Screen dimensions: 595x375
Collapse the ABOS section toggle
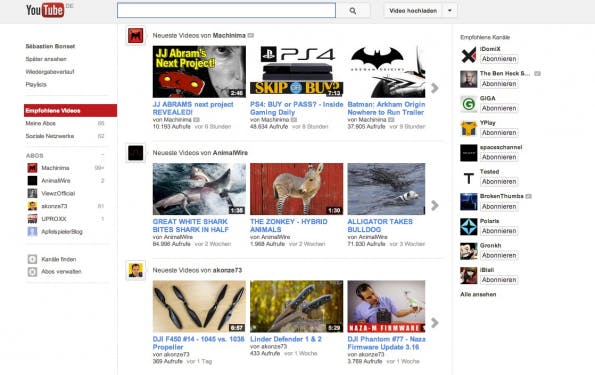click(102, 155)
